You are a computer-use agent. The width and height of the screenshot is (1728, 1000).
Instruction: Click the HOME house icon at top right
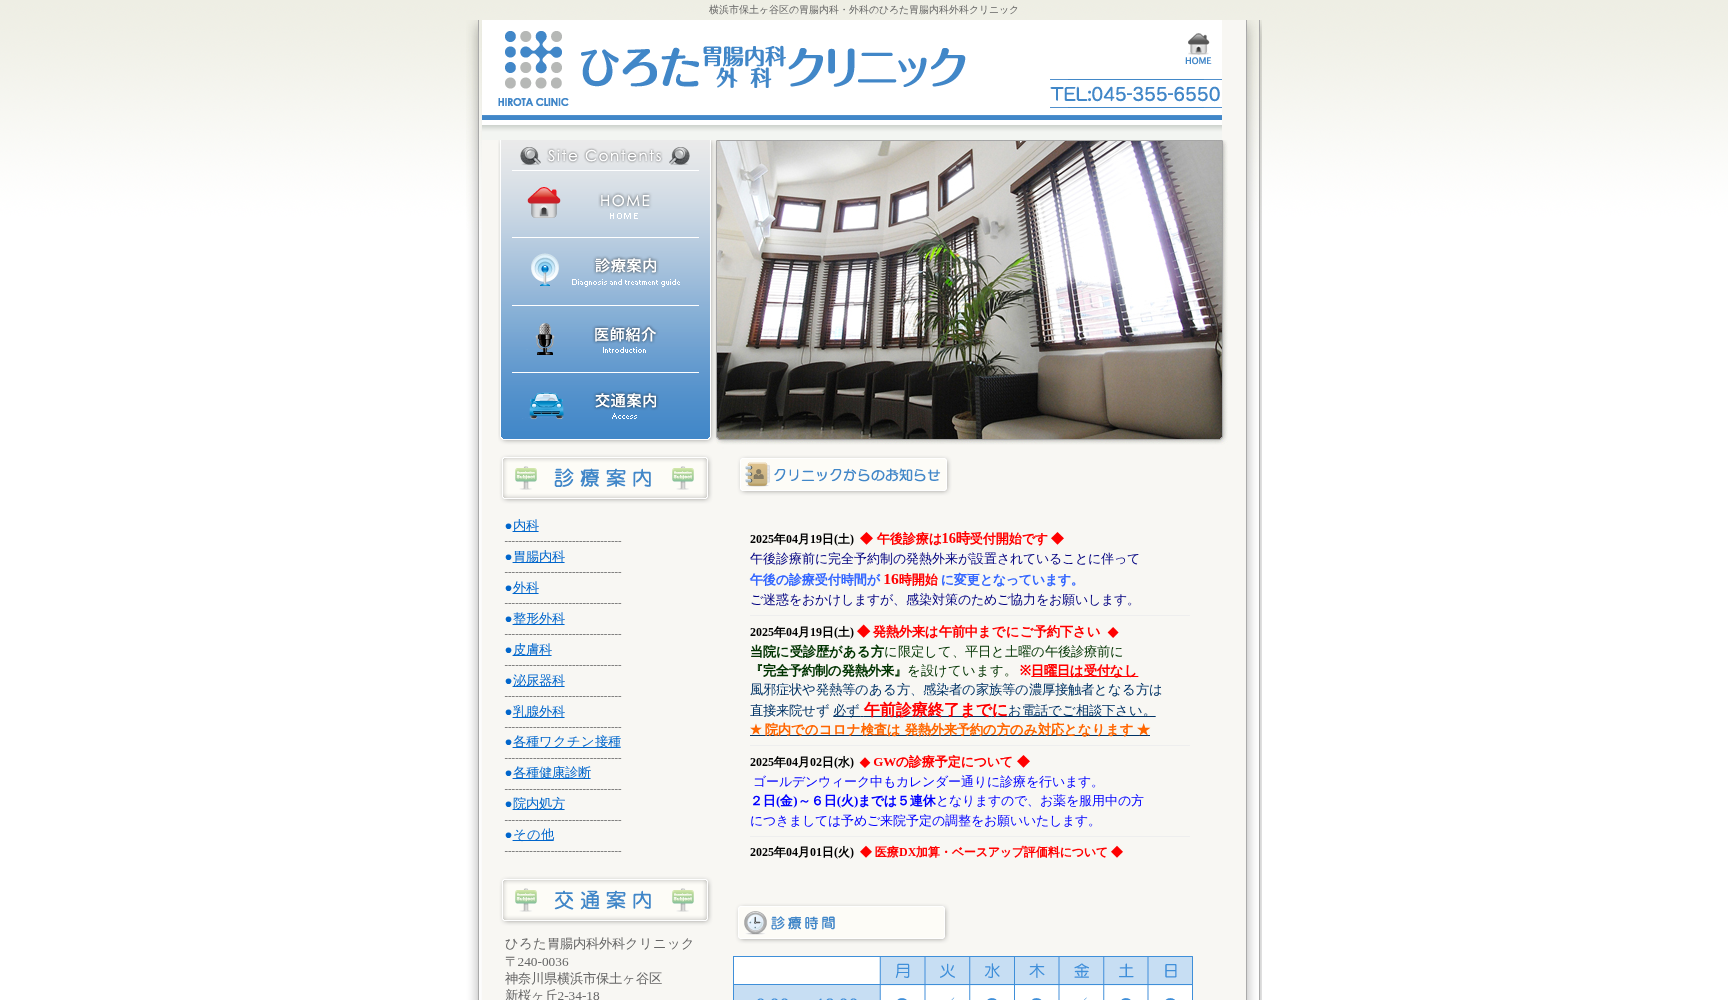point(1197,45)
